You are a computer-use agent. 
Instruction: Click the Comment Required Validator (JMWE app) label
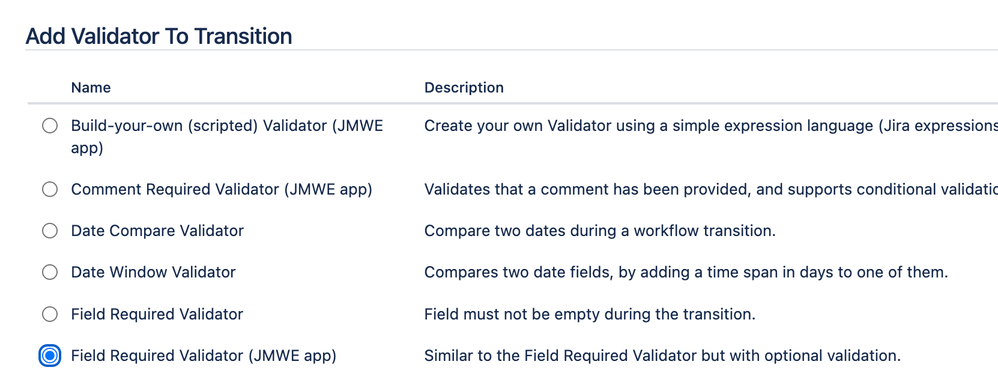[221, 189]
